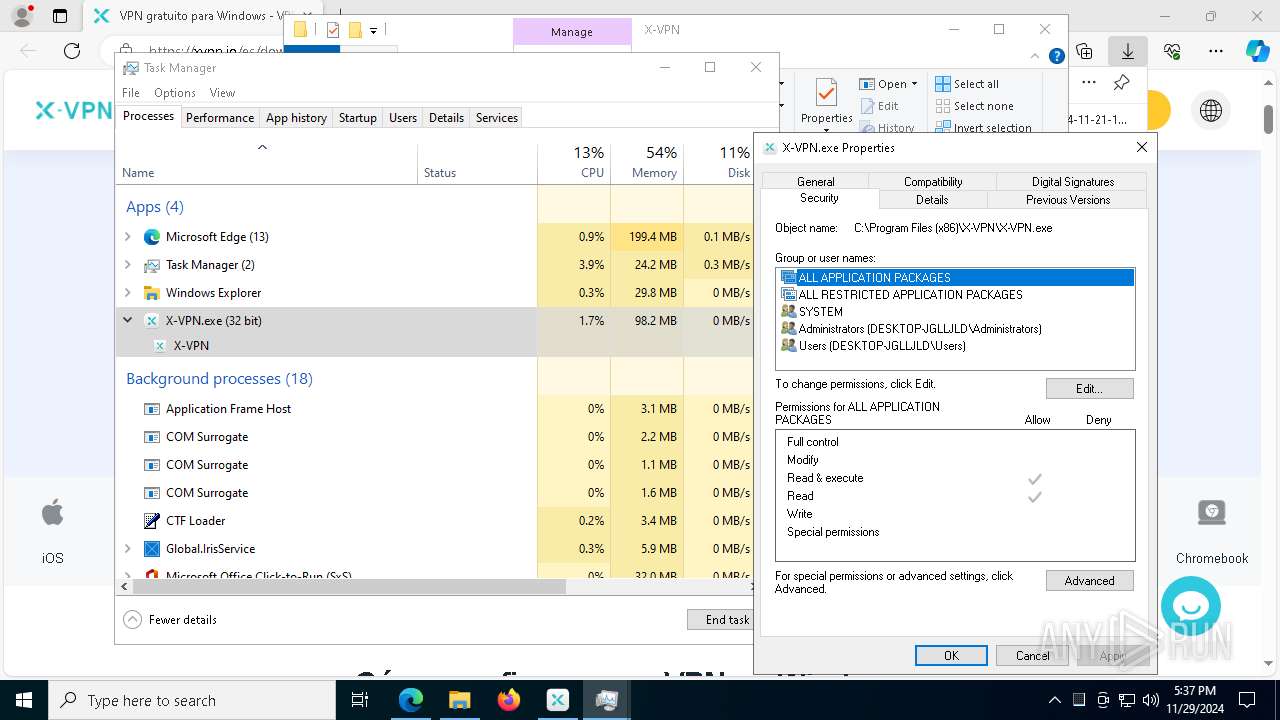Open the Services tab in Task Manager
This screenshot has width=1280, height=720.
(x=497, y=118)
